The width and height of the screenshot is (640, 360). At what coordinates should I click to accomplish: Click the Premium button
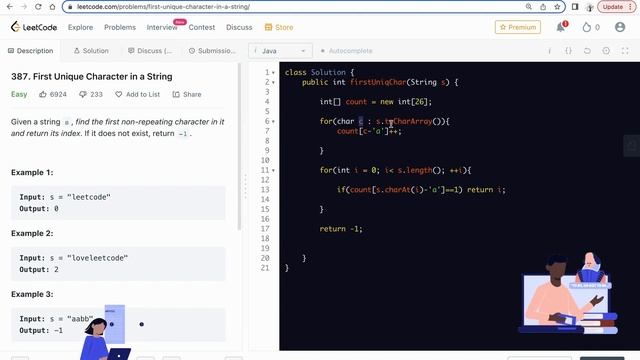(x=518, y=27)
